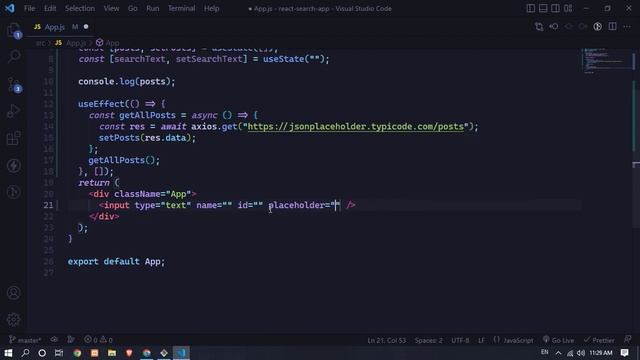Click the Ln 21, Col 53 indicator

click(387, 340)
